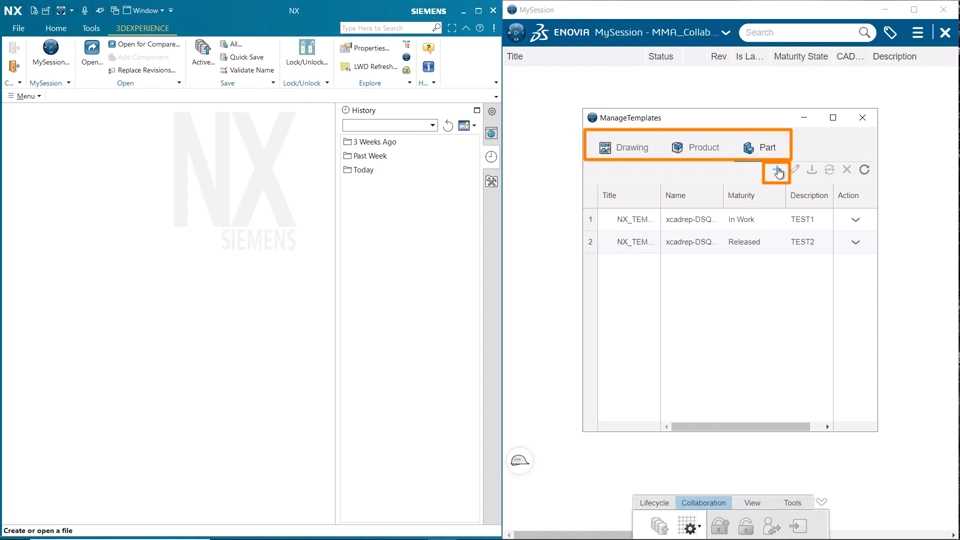Select the 3 Weeks Ago history folder
This screenshot has width=960, height=540.
[369, 141]
